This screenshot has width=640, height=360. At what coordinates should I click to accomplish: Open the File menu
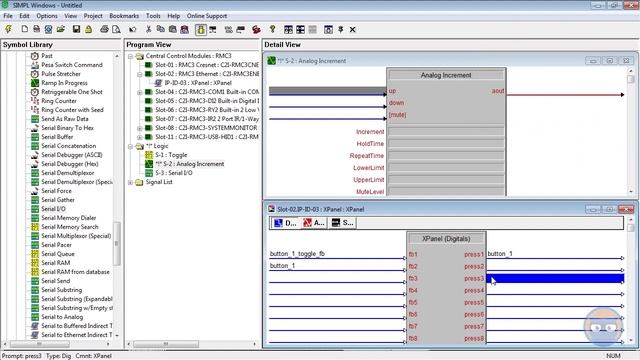8,16
